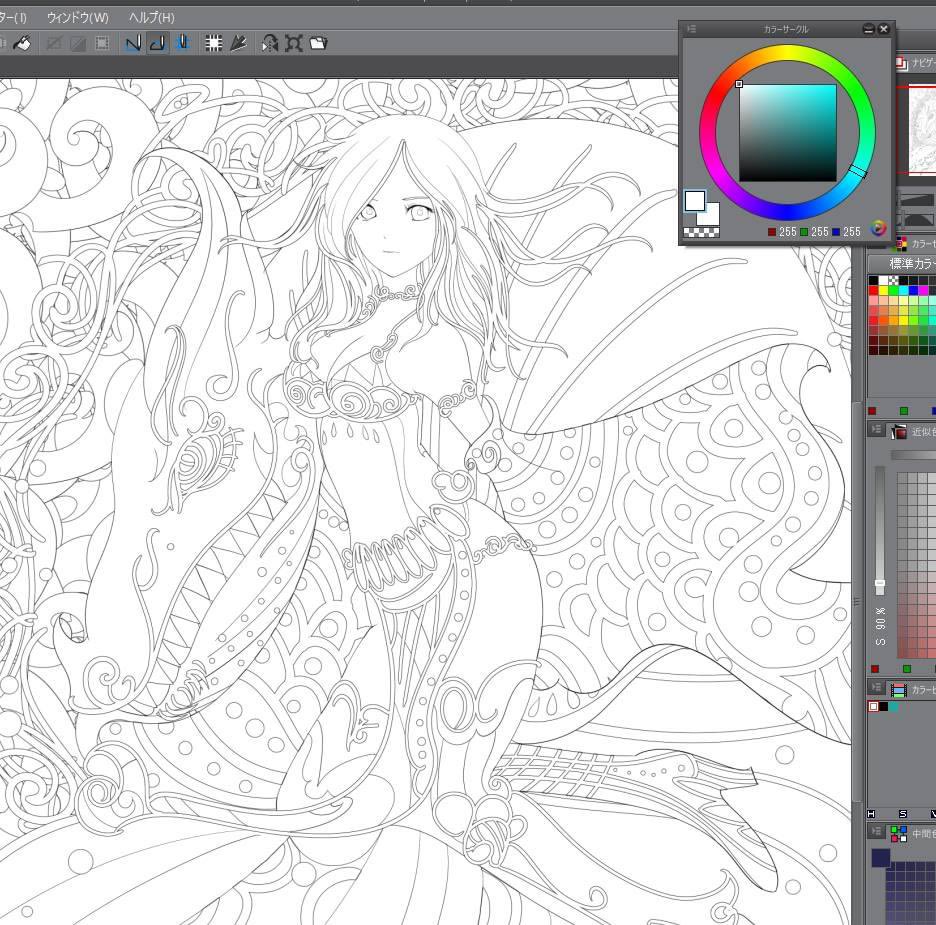Viewport: 936px width, 925px height.
Task: Open the ヘルプ(H) menu
Action: pyautogui.click(x=152, y=17)
